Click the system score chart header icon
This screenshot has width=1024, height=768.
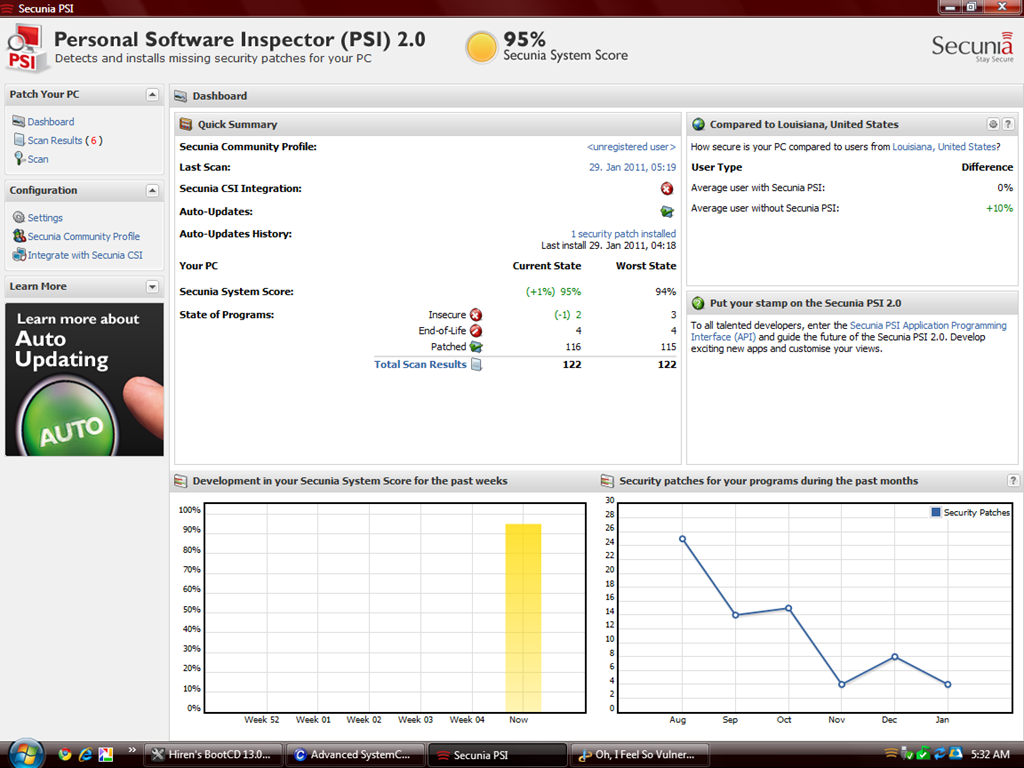coord(180,481)
